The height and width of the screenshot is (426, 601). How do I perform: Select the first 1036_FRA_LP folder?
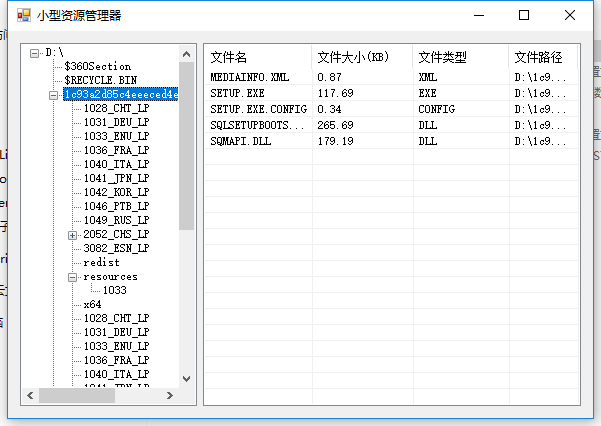tap(117, 150)
